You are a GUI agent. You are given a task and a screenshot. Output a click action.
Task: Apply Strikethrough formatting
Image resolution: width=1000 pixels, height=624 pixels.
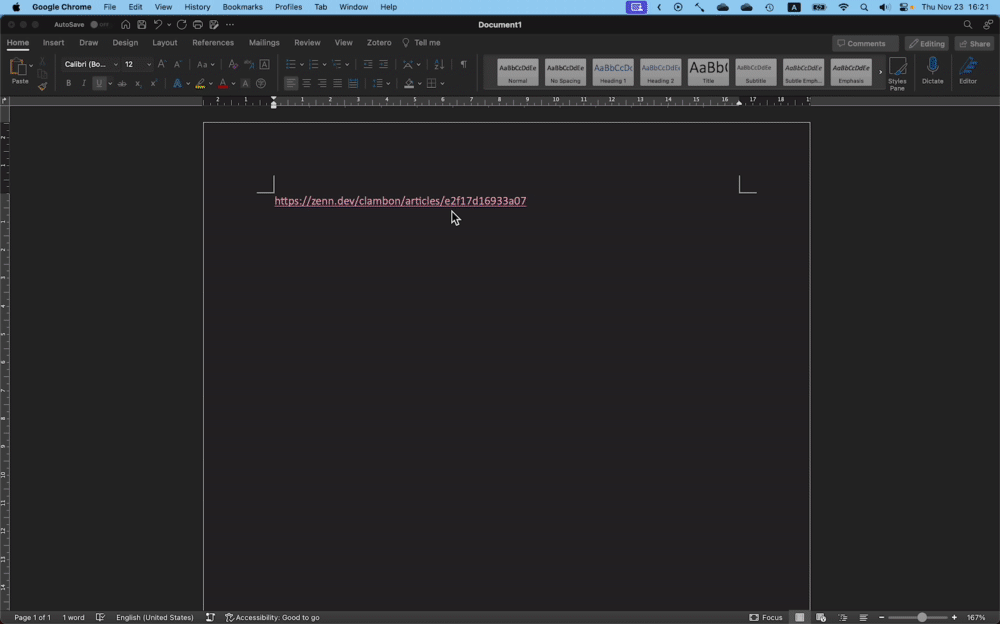click(122, 84)
